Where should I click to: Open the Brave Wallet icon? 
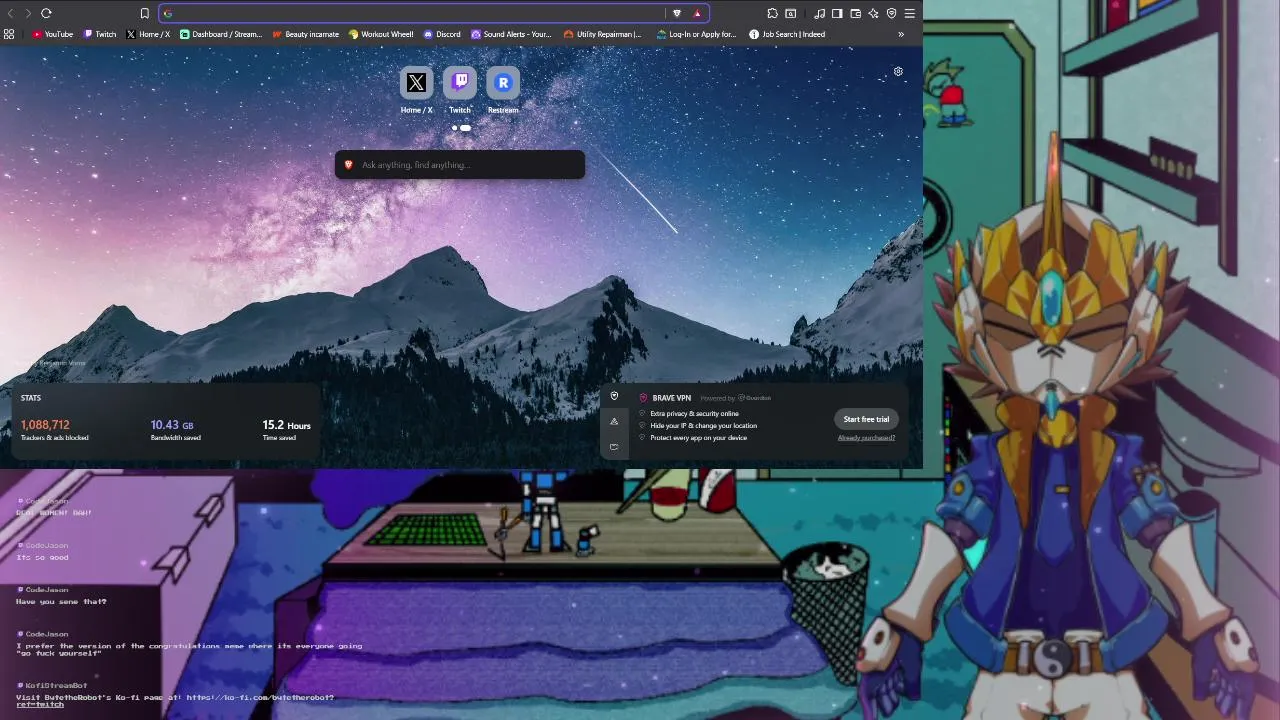855,13
